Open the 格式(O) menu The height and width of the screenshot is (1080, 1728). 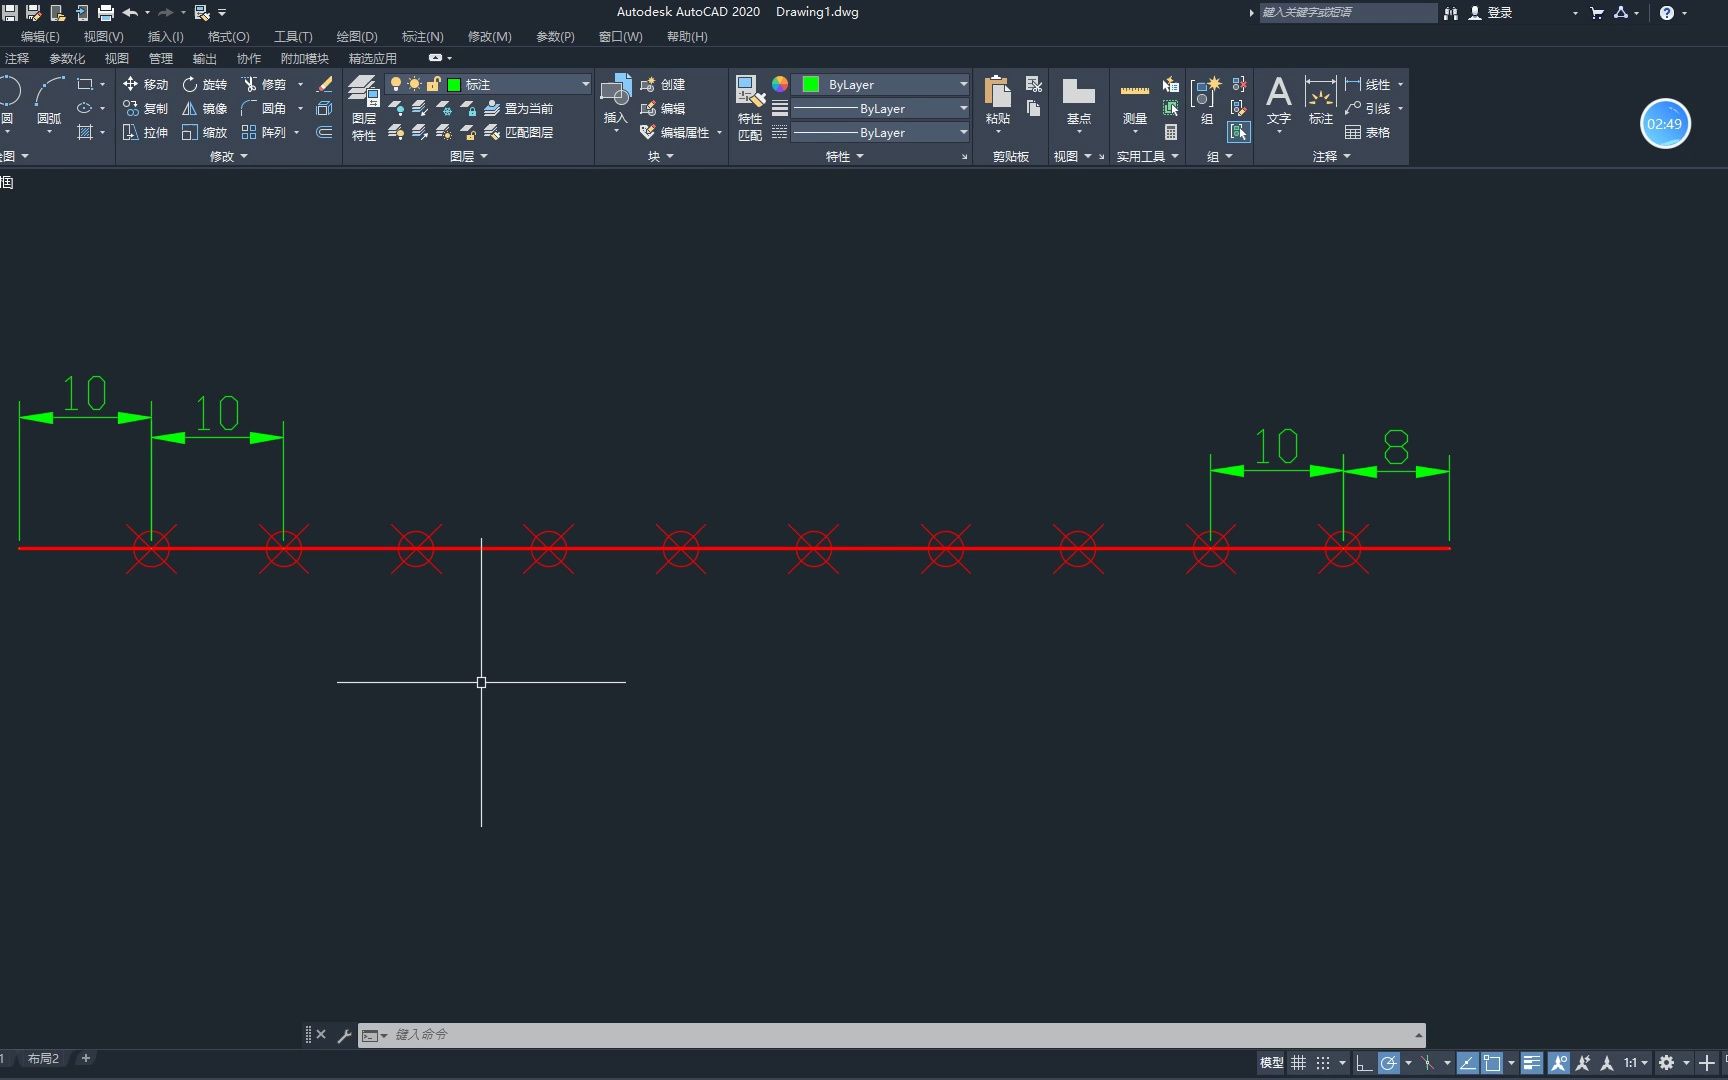pyautogui.click(x=228, y=36)
